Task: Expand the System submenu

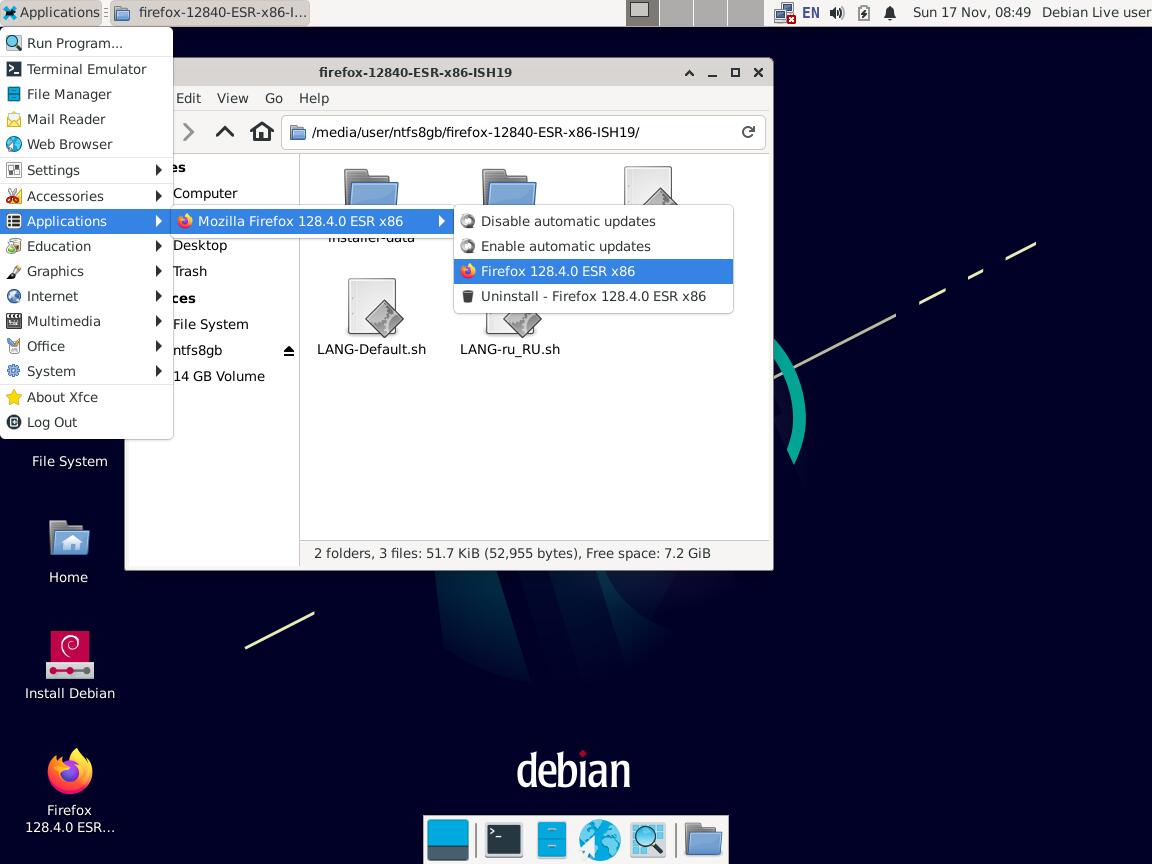Action: click(x=87, y=371)
